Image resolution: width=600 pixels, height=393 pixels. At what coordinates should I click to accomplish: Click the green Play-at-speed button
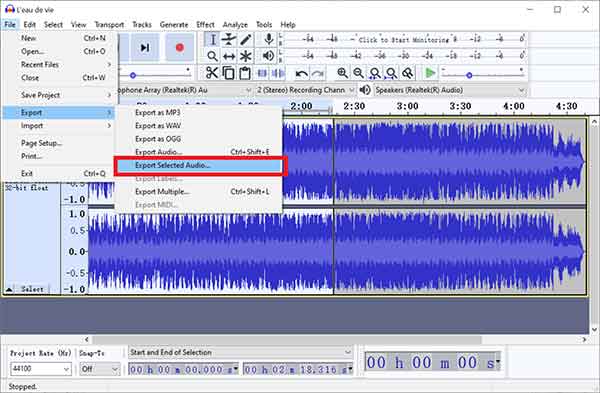point(430,73)
